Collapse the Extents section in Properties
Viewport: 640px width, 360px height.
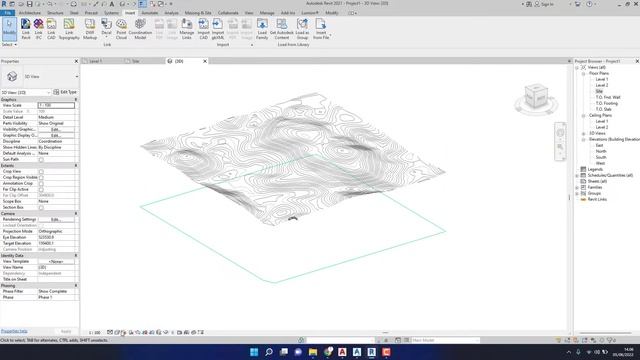(76, 166)
